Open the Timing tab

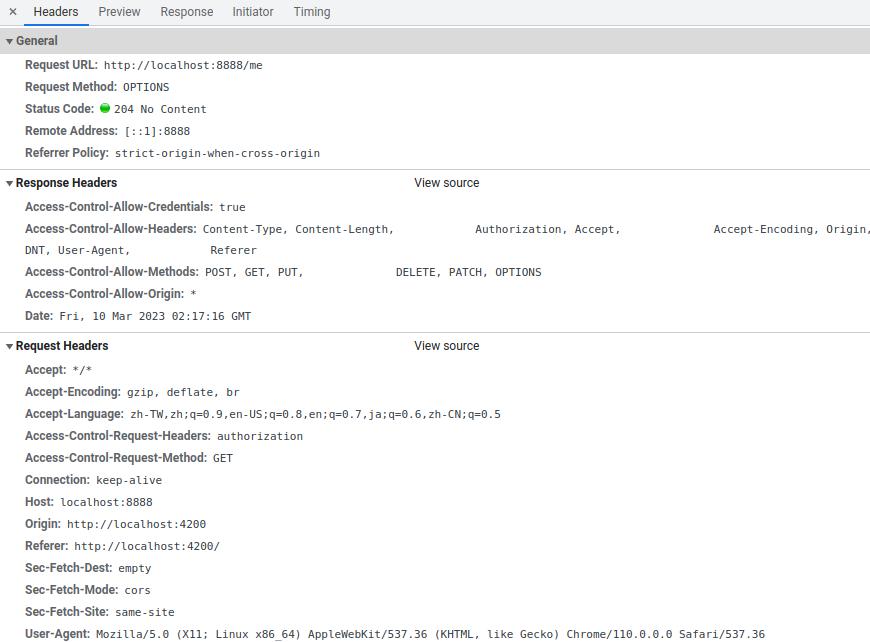[x=312, y=12]
